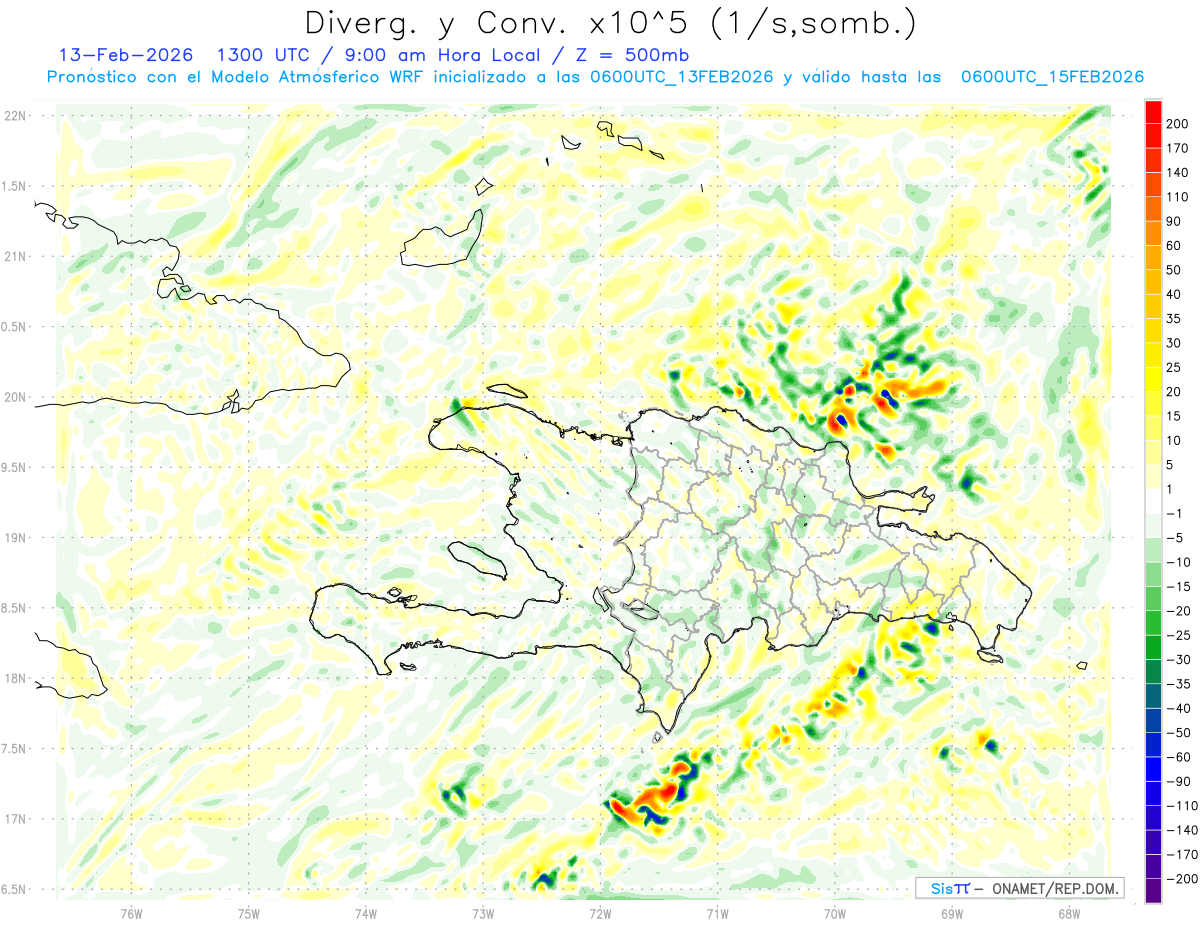Select the positive "140" color bar value
Image resolution: width=1200 pixels, height=927 pixels.
pyautogui.click(x=1179, y=172)
